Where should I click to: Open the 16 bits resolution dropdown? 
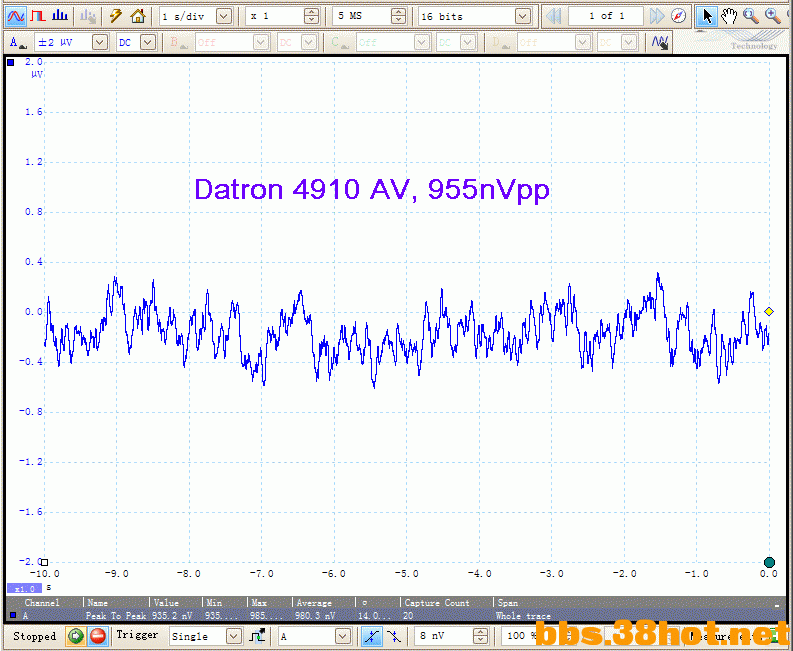(x=523, y=16)
